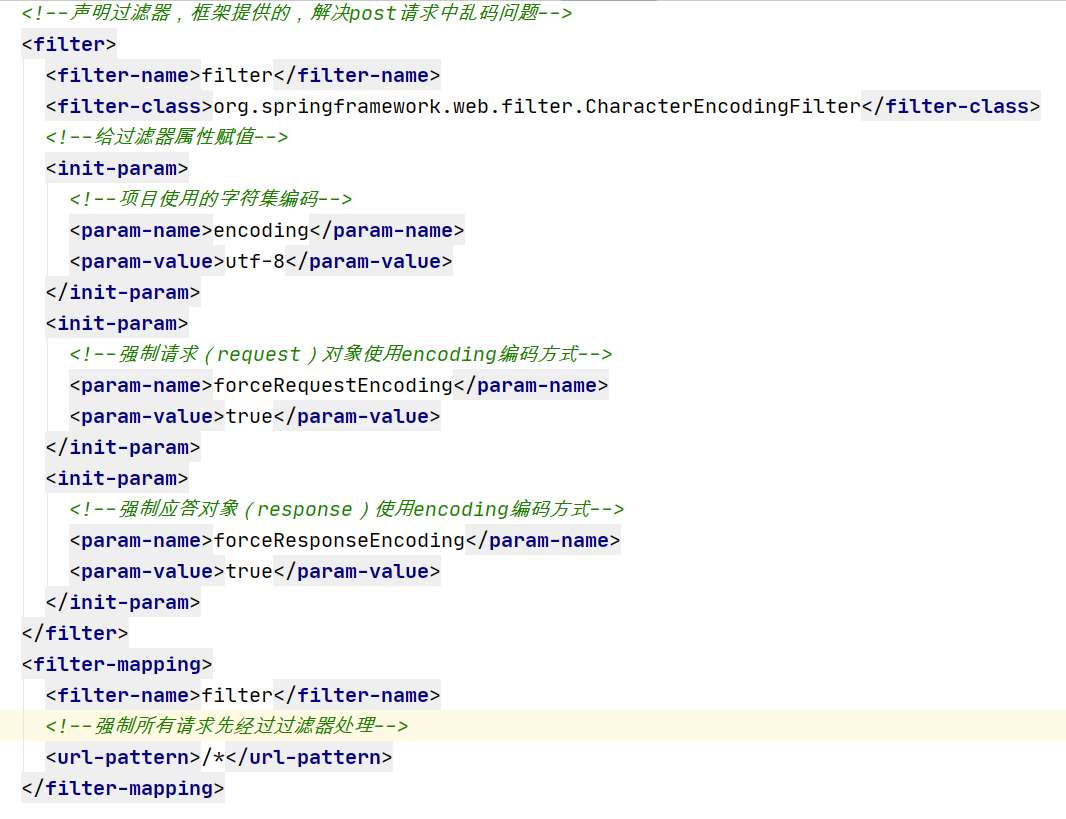This screenshot has height=819, width=1066.
Task: Click the class name org.springframework.web.filter.CharacterEncodingFilter
Action: pos(537,106)
